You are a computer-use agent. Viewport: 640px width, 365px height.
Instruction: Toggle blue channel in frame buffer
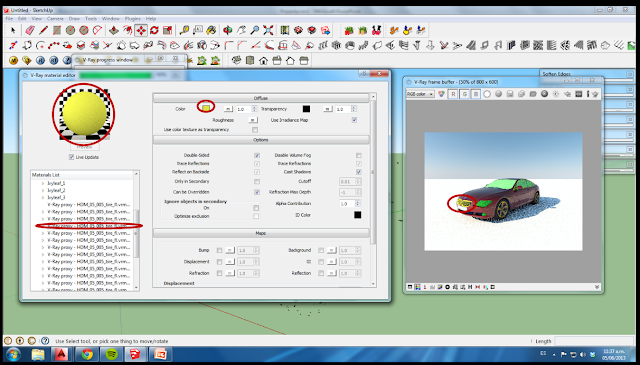tap(476, 94)
